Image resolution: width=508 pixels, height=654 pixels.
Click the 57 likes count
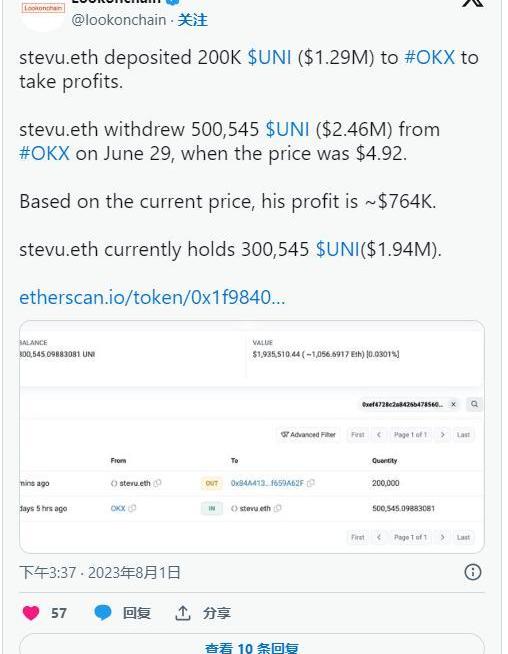click(x=59, y=613)
